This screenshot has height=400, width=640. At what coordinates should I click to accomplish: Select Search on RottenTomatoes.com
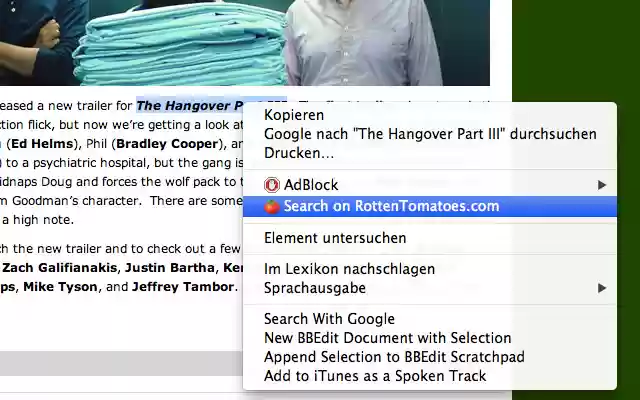pyautogui.click(x=430, y=206)
